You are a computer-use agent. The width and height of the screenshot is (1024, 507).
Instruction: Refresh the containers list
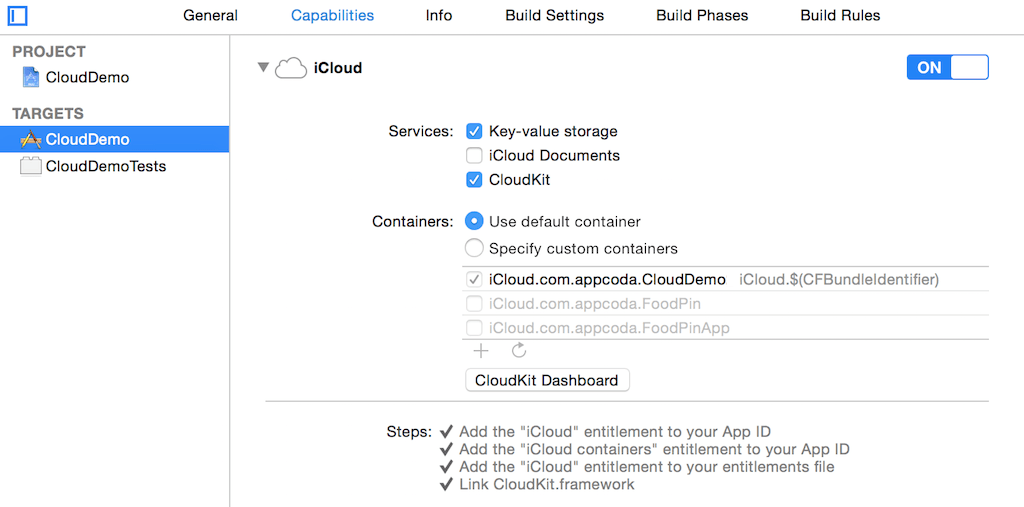tap(519, 351)
